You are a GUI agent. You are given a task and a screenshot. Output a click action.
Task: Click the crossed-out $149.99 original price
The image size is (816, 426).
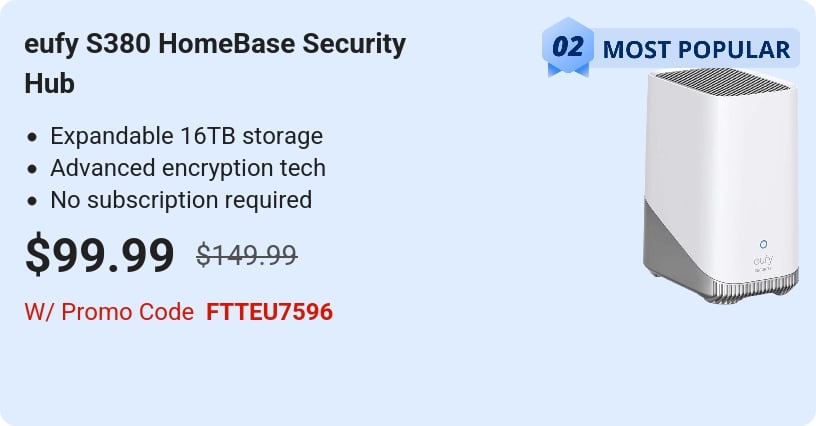tap(247, 255)
